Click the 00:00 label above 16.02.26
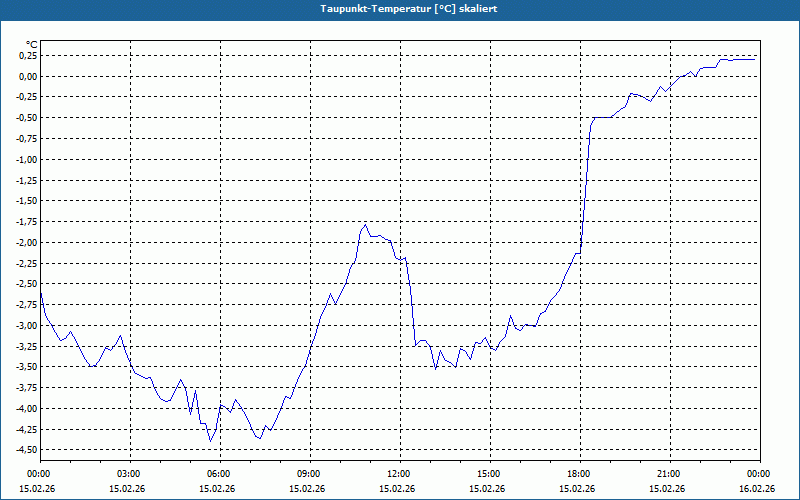Viewport: 800px width, 500px height. click(760, 474)
